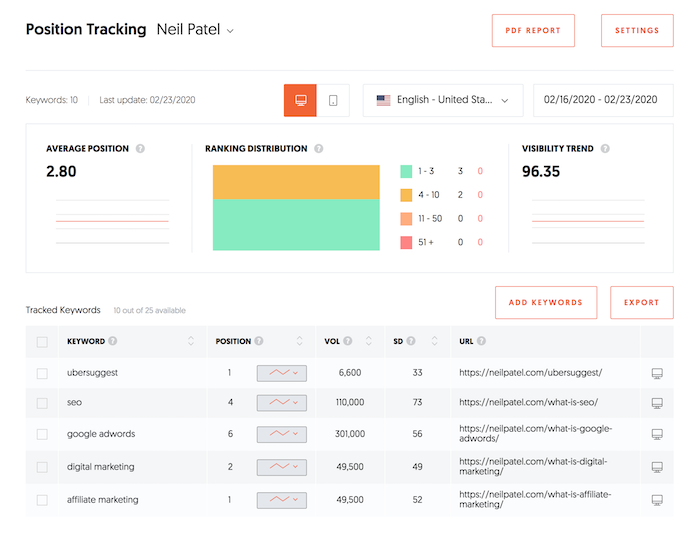Open Neil Patel project dropdown
The width and height of the screenshot is (700, 543).
(195, 30)
